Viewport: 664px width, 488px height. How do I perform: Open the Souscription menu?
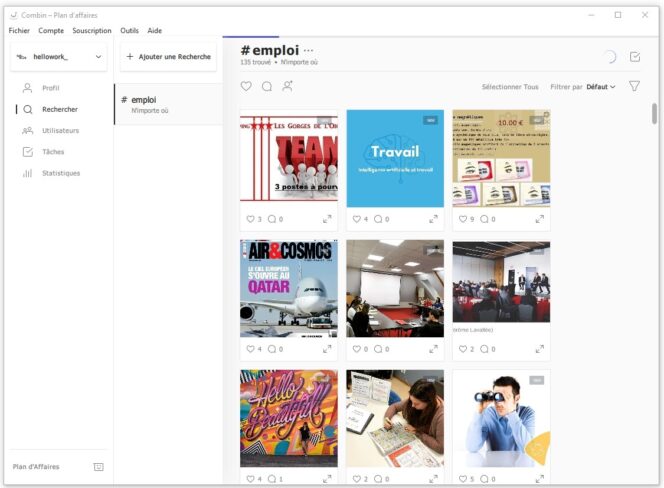click(91, 30)
